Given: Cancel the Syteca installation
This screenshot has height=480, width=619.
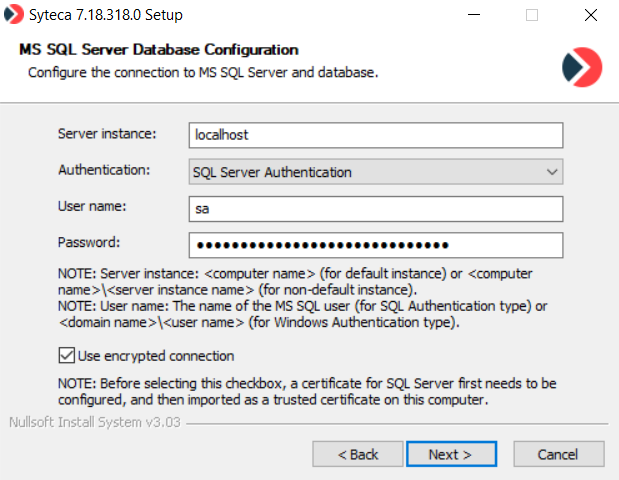Looking at the screenshot, I should click(558, 454).
